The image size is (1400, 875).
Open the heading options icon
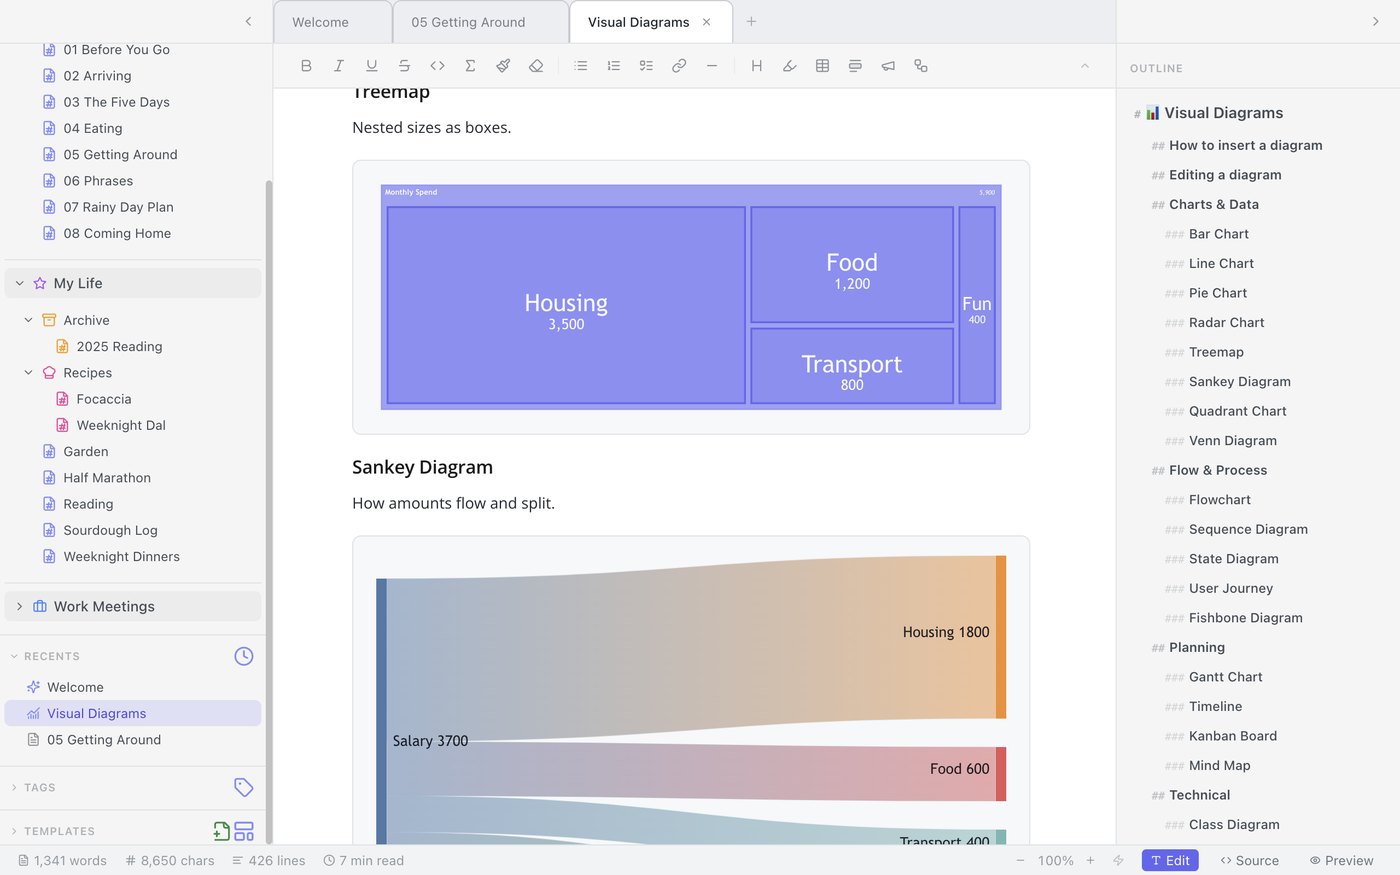[757, 66]
